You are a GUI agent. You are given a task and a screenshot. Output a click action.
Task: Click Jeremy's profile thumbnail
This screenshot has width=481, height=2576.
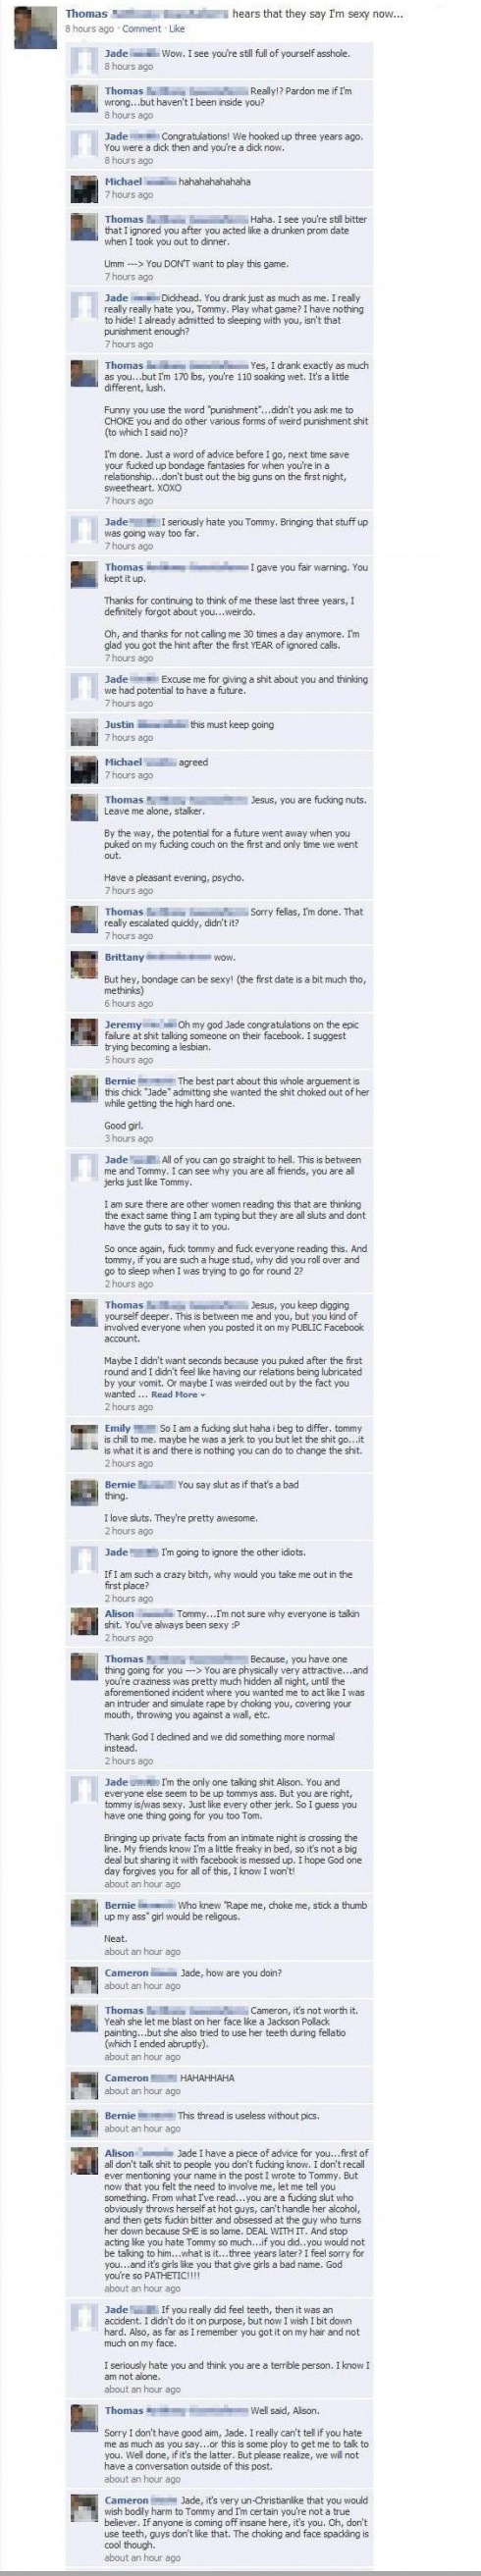(x=84, y=1032)
